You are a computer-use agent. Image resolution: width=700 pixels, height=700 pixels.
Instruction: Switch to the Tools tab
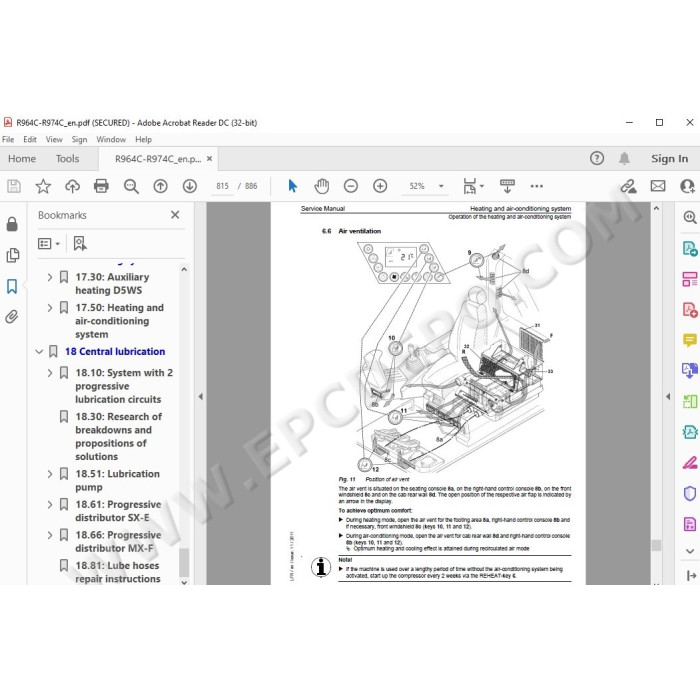click(67, 158)
